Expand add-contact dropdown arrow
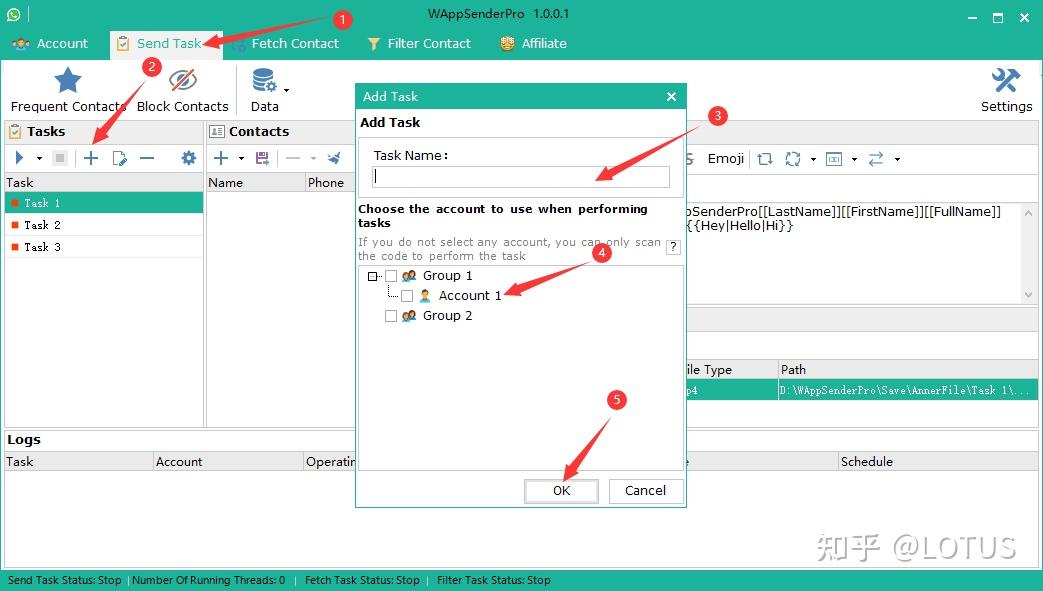1043x591 pixels. point(241,158)
